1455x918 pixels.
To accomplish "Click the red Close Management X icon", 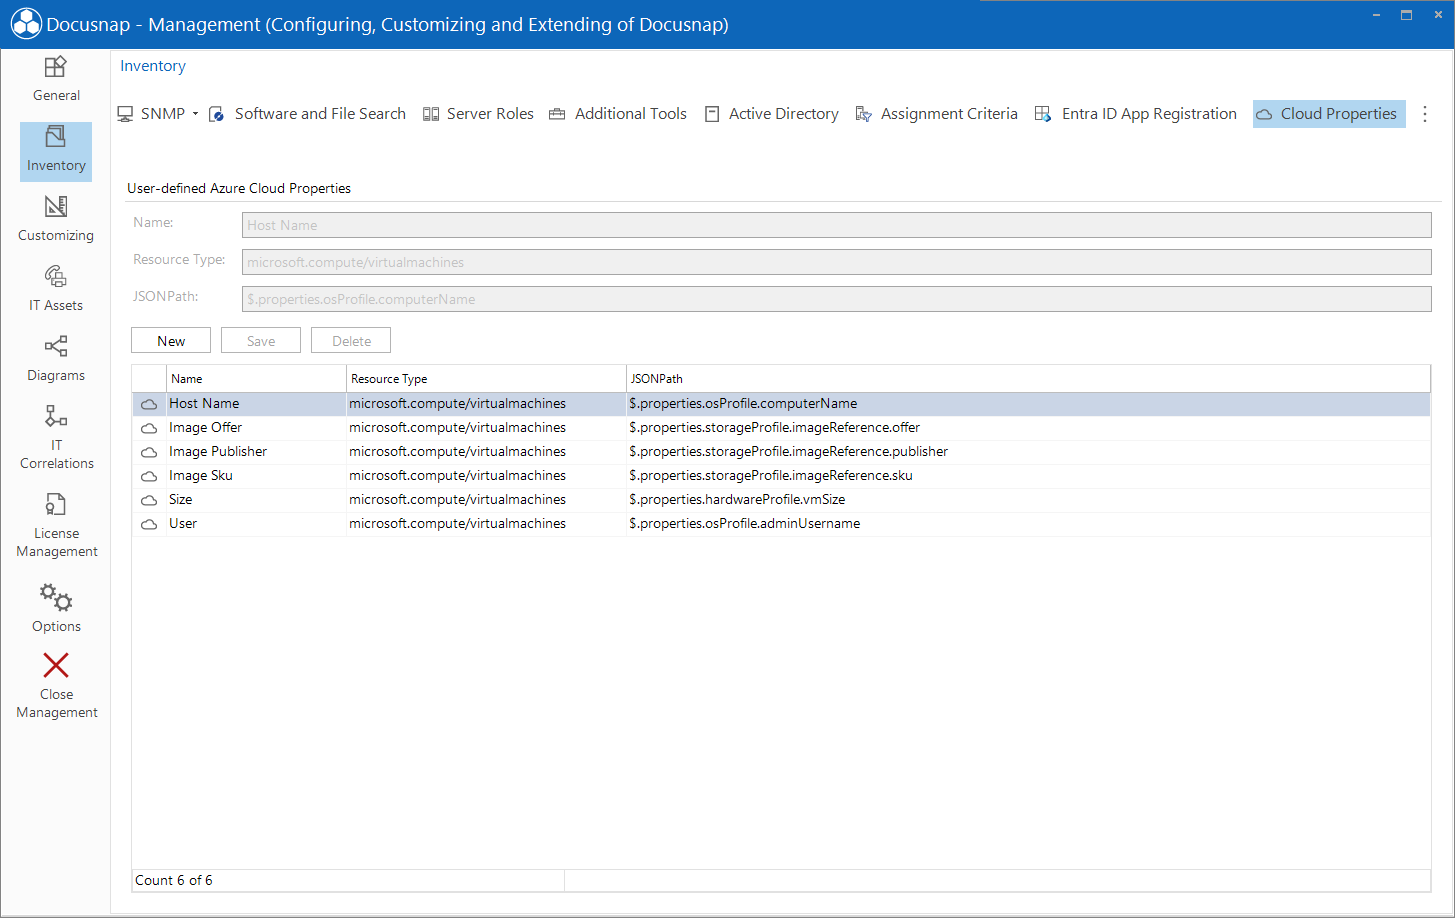I will coord(56,665).
